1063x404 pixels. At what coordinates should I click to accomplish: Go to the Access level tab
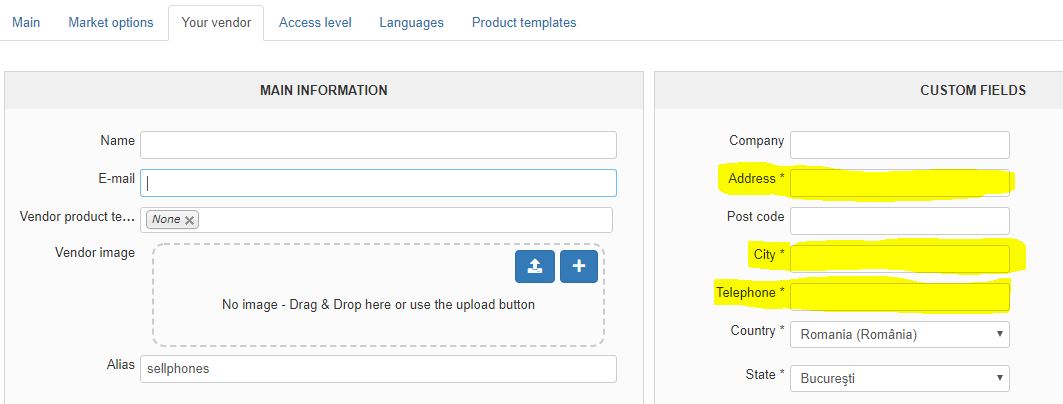[315, 22]
